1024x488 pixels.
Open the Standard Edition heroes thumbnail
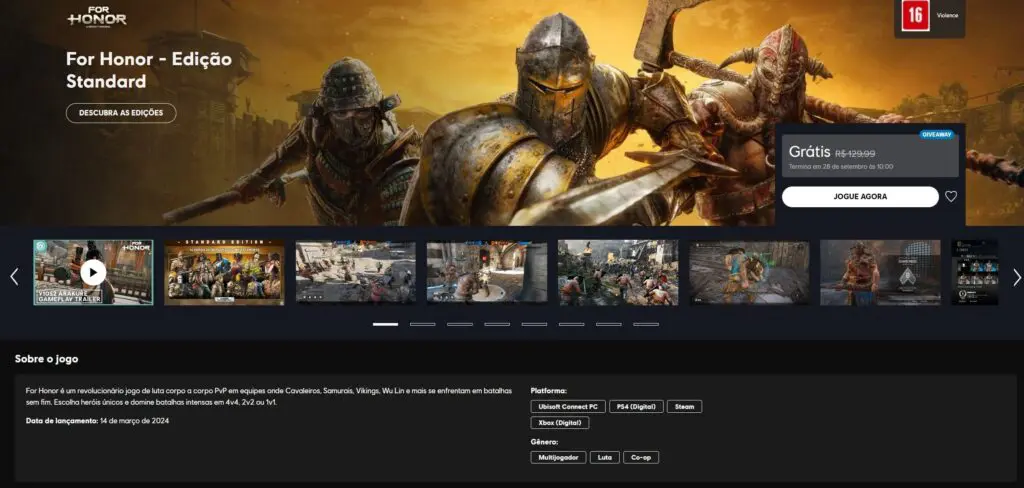click(224, 272)
